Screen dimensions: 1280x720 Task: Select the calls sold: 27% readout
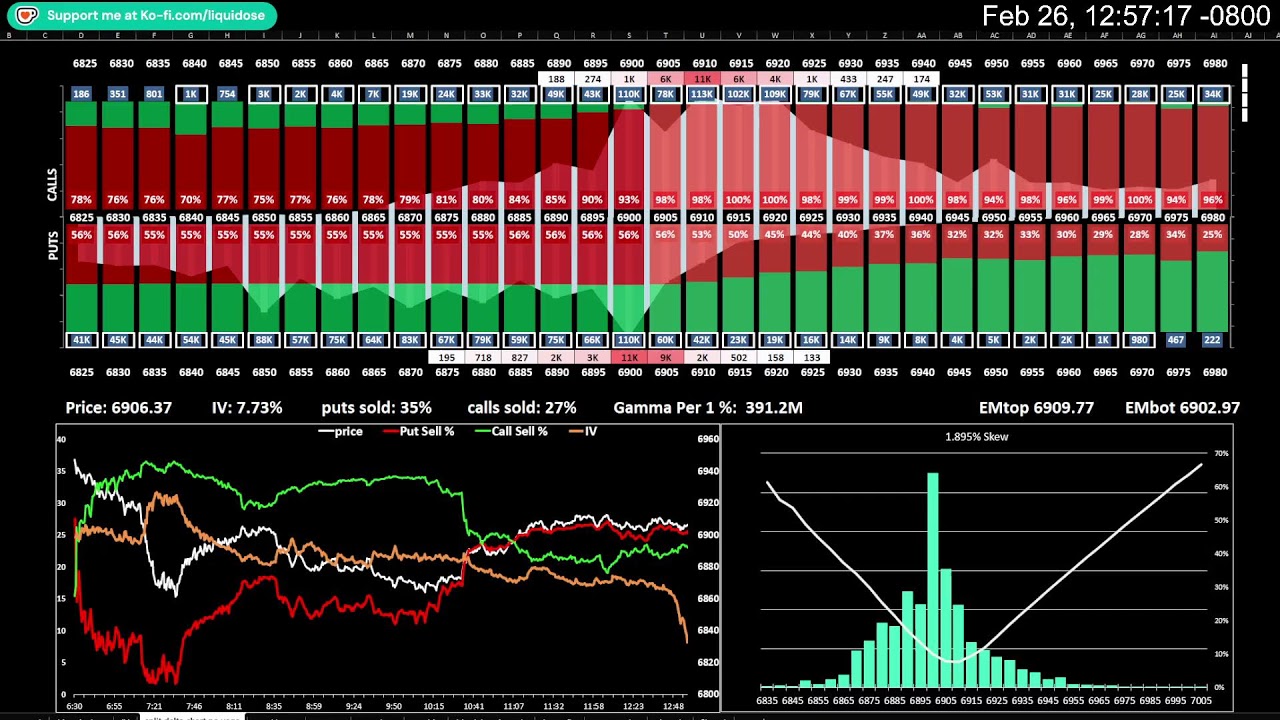pyautogui.click(x=522, y=408)
